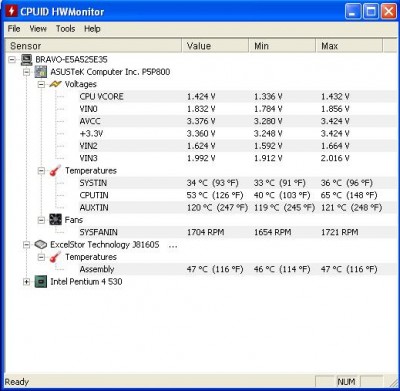Click the VIN0 min value 1.784 V
The width and height of the screenshot is (400, 391).
coord(268,109)
